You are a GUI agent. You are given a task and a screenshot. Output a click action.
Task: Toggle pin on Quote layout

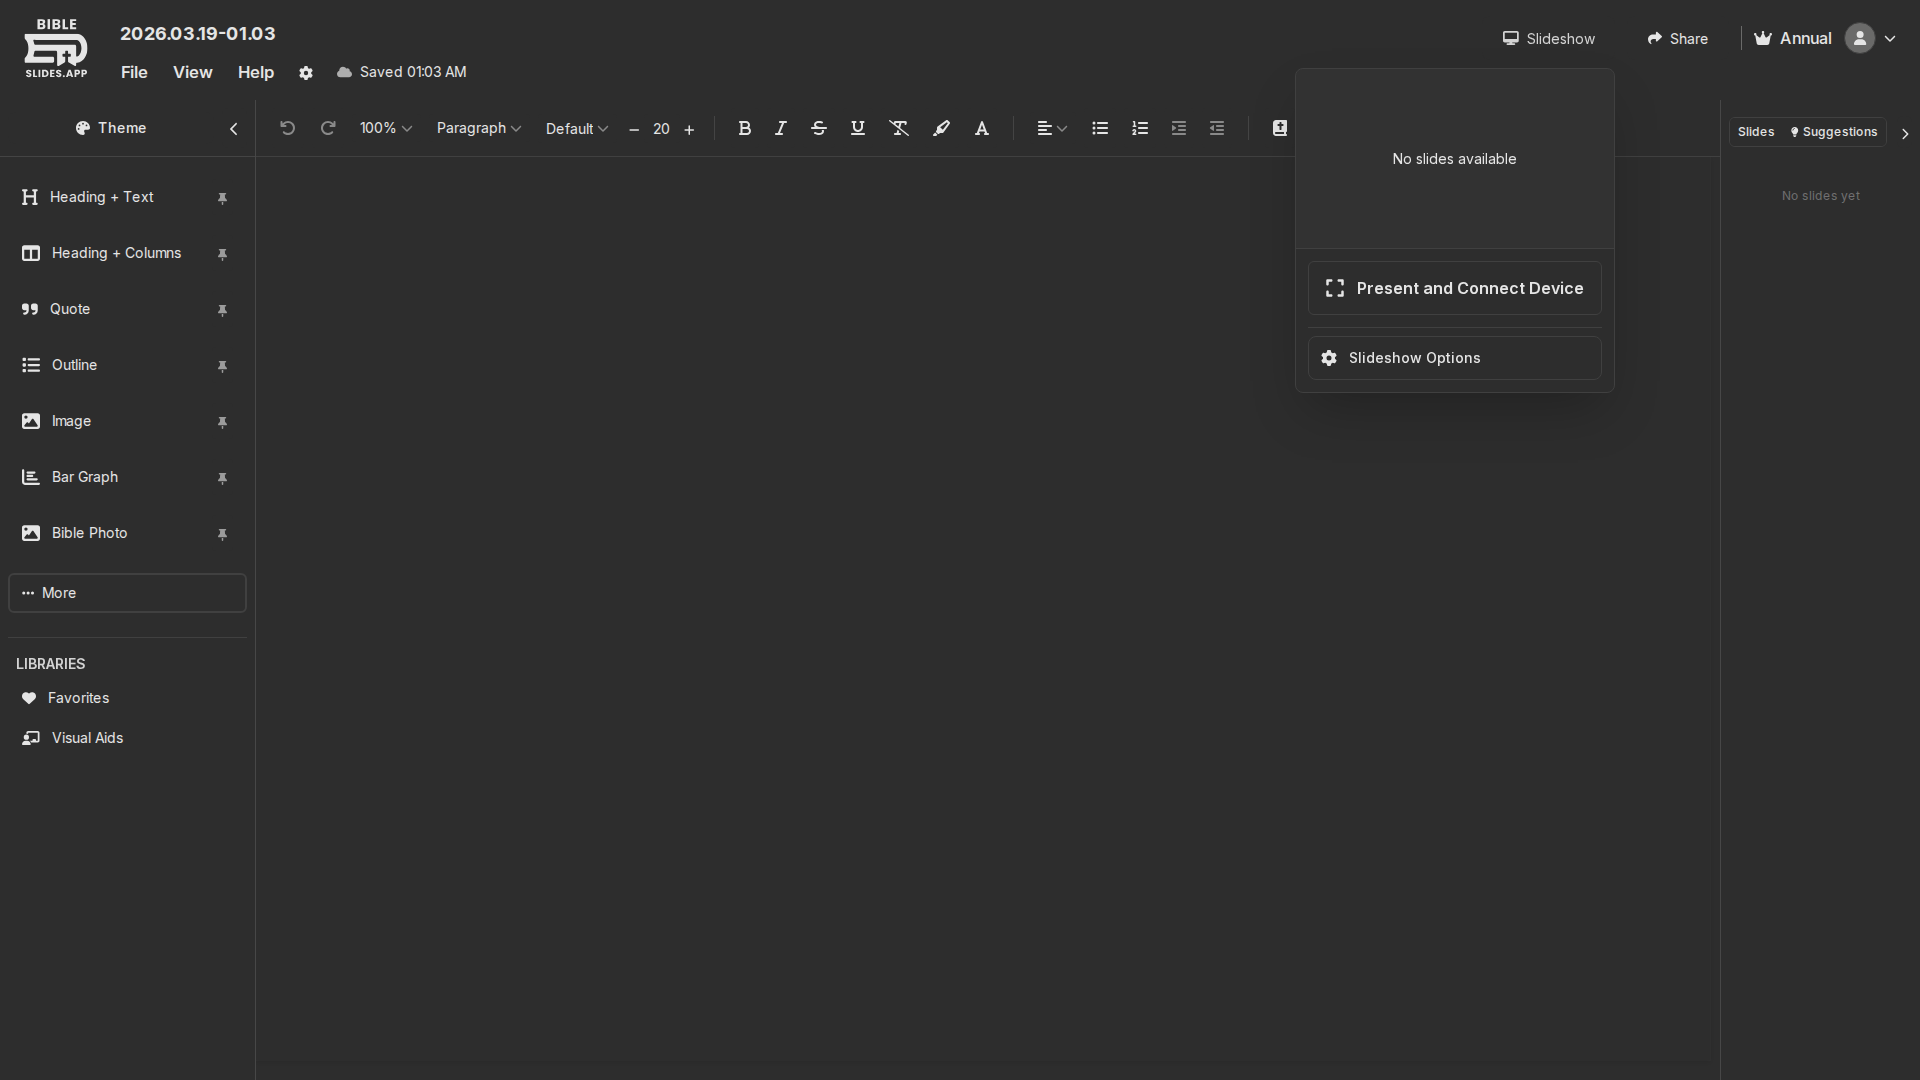click(x=222, y=310)
